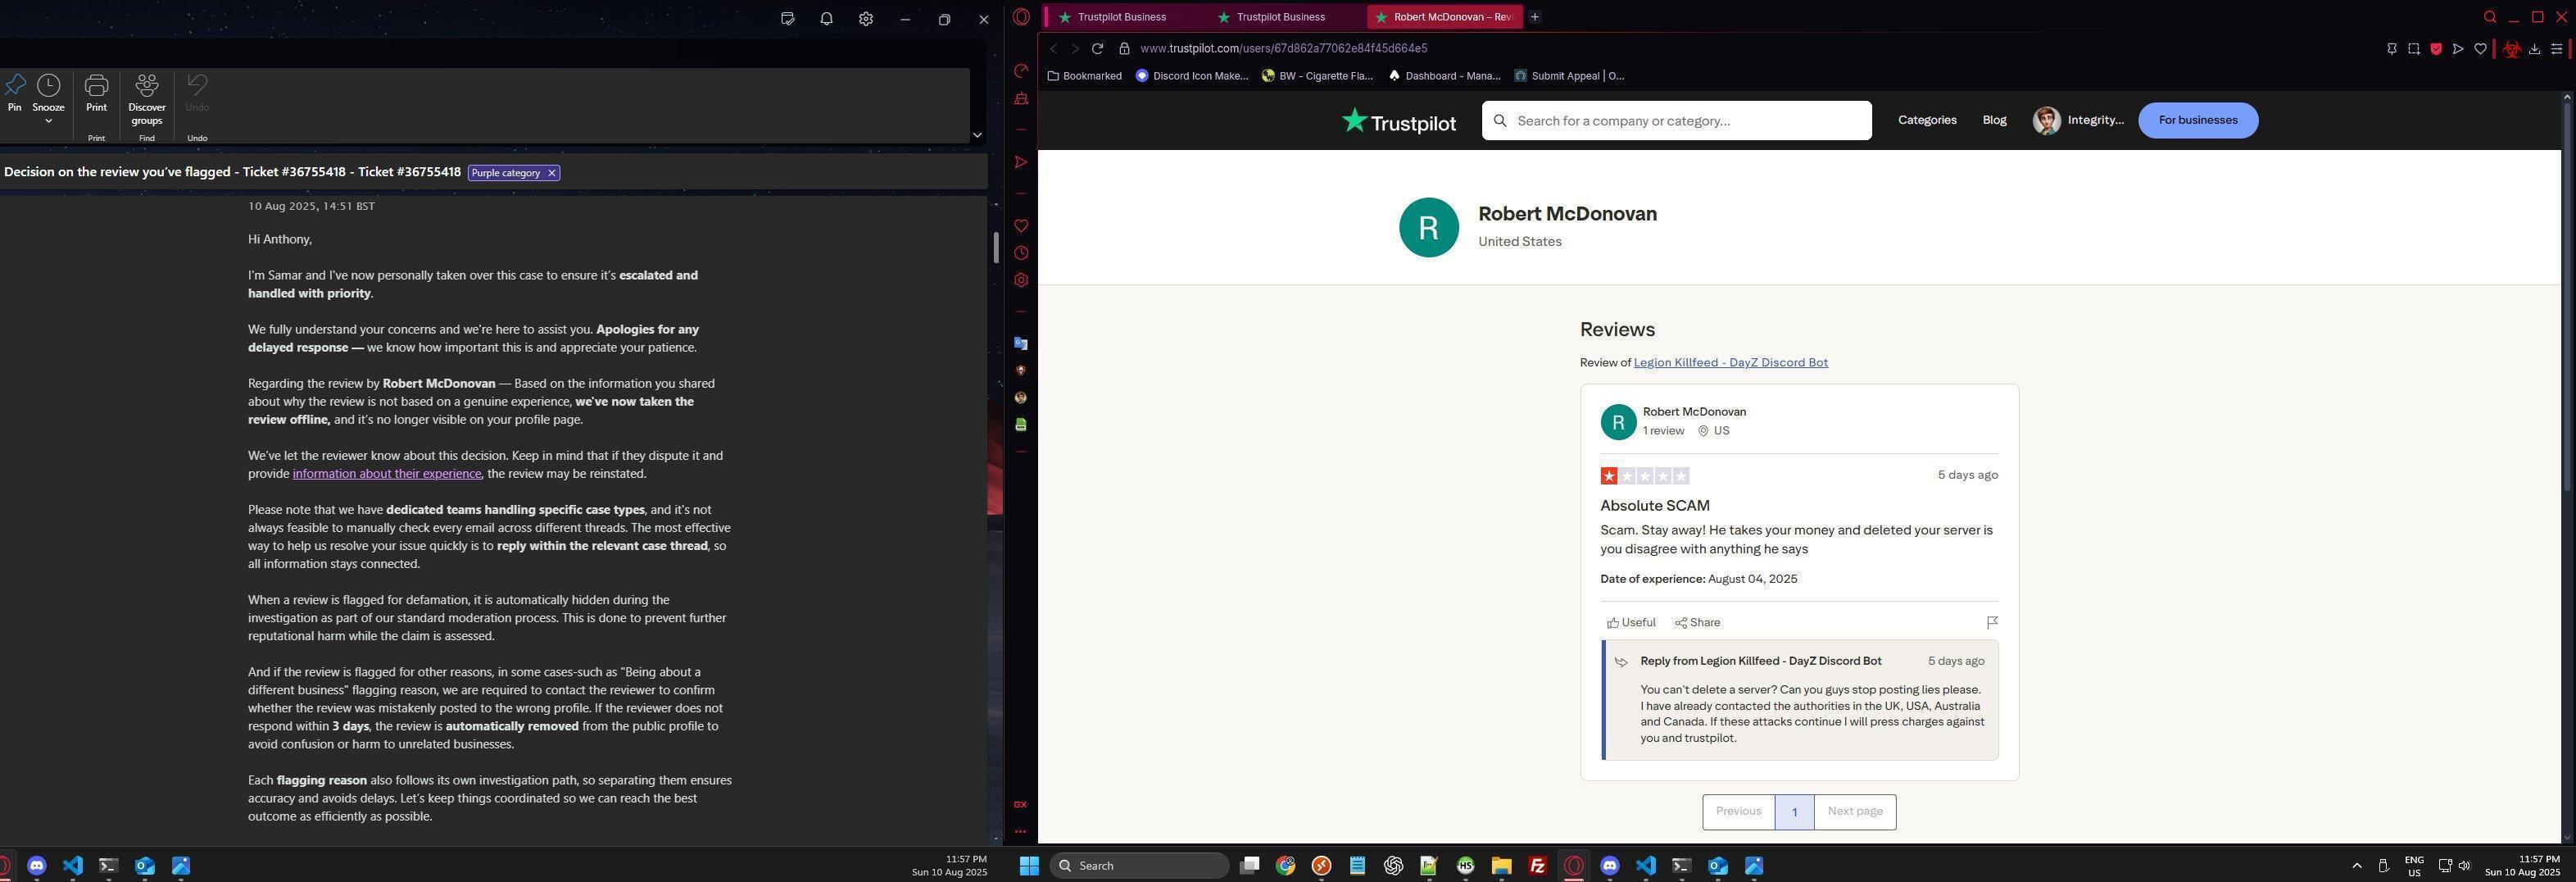
Task: Click the volume icon in system tray
Action: [2464, 866]
